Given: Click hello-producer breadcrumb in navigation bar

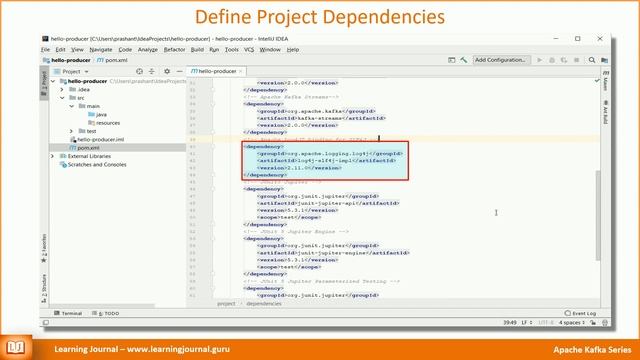Looking at the screenshot, I should click(67, 60).
